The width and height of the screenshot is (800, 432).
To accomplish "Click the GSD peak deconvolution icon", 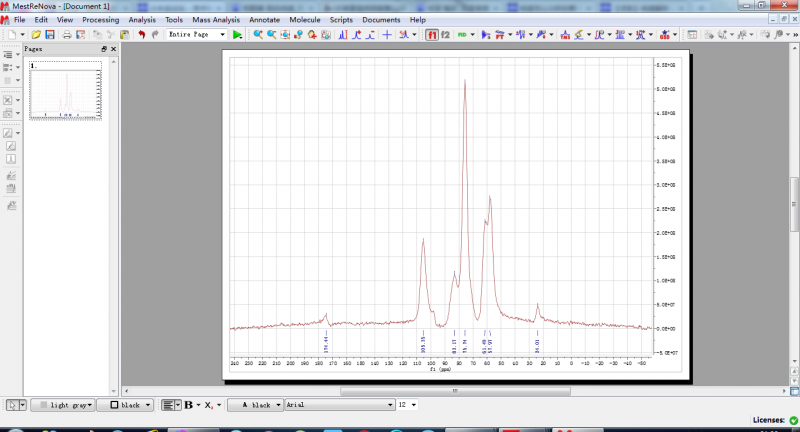I will 665,35.
